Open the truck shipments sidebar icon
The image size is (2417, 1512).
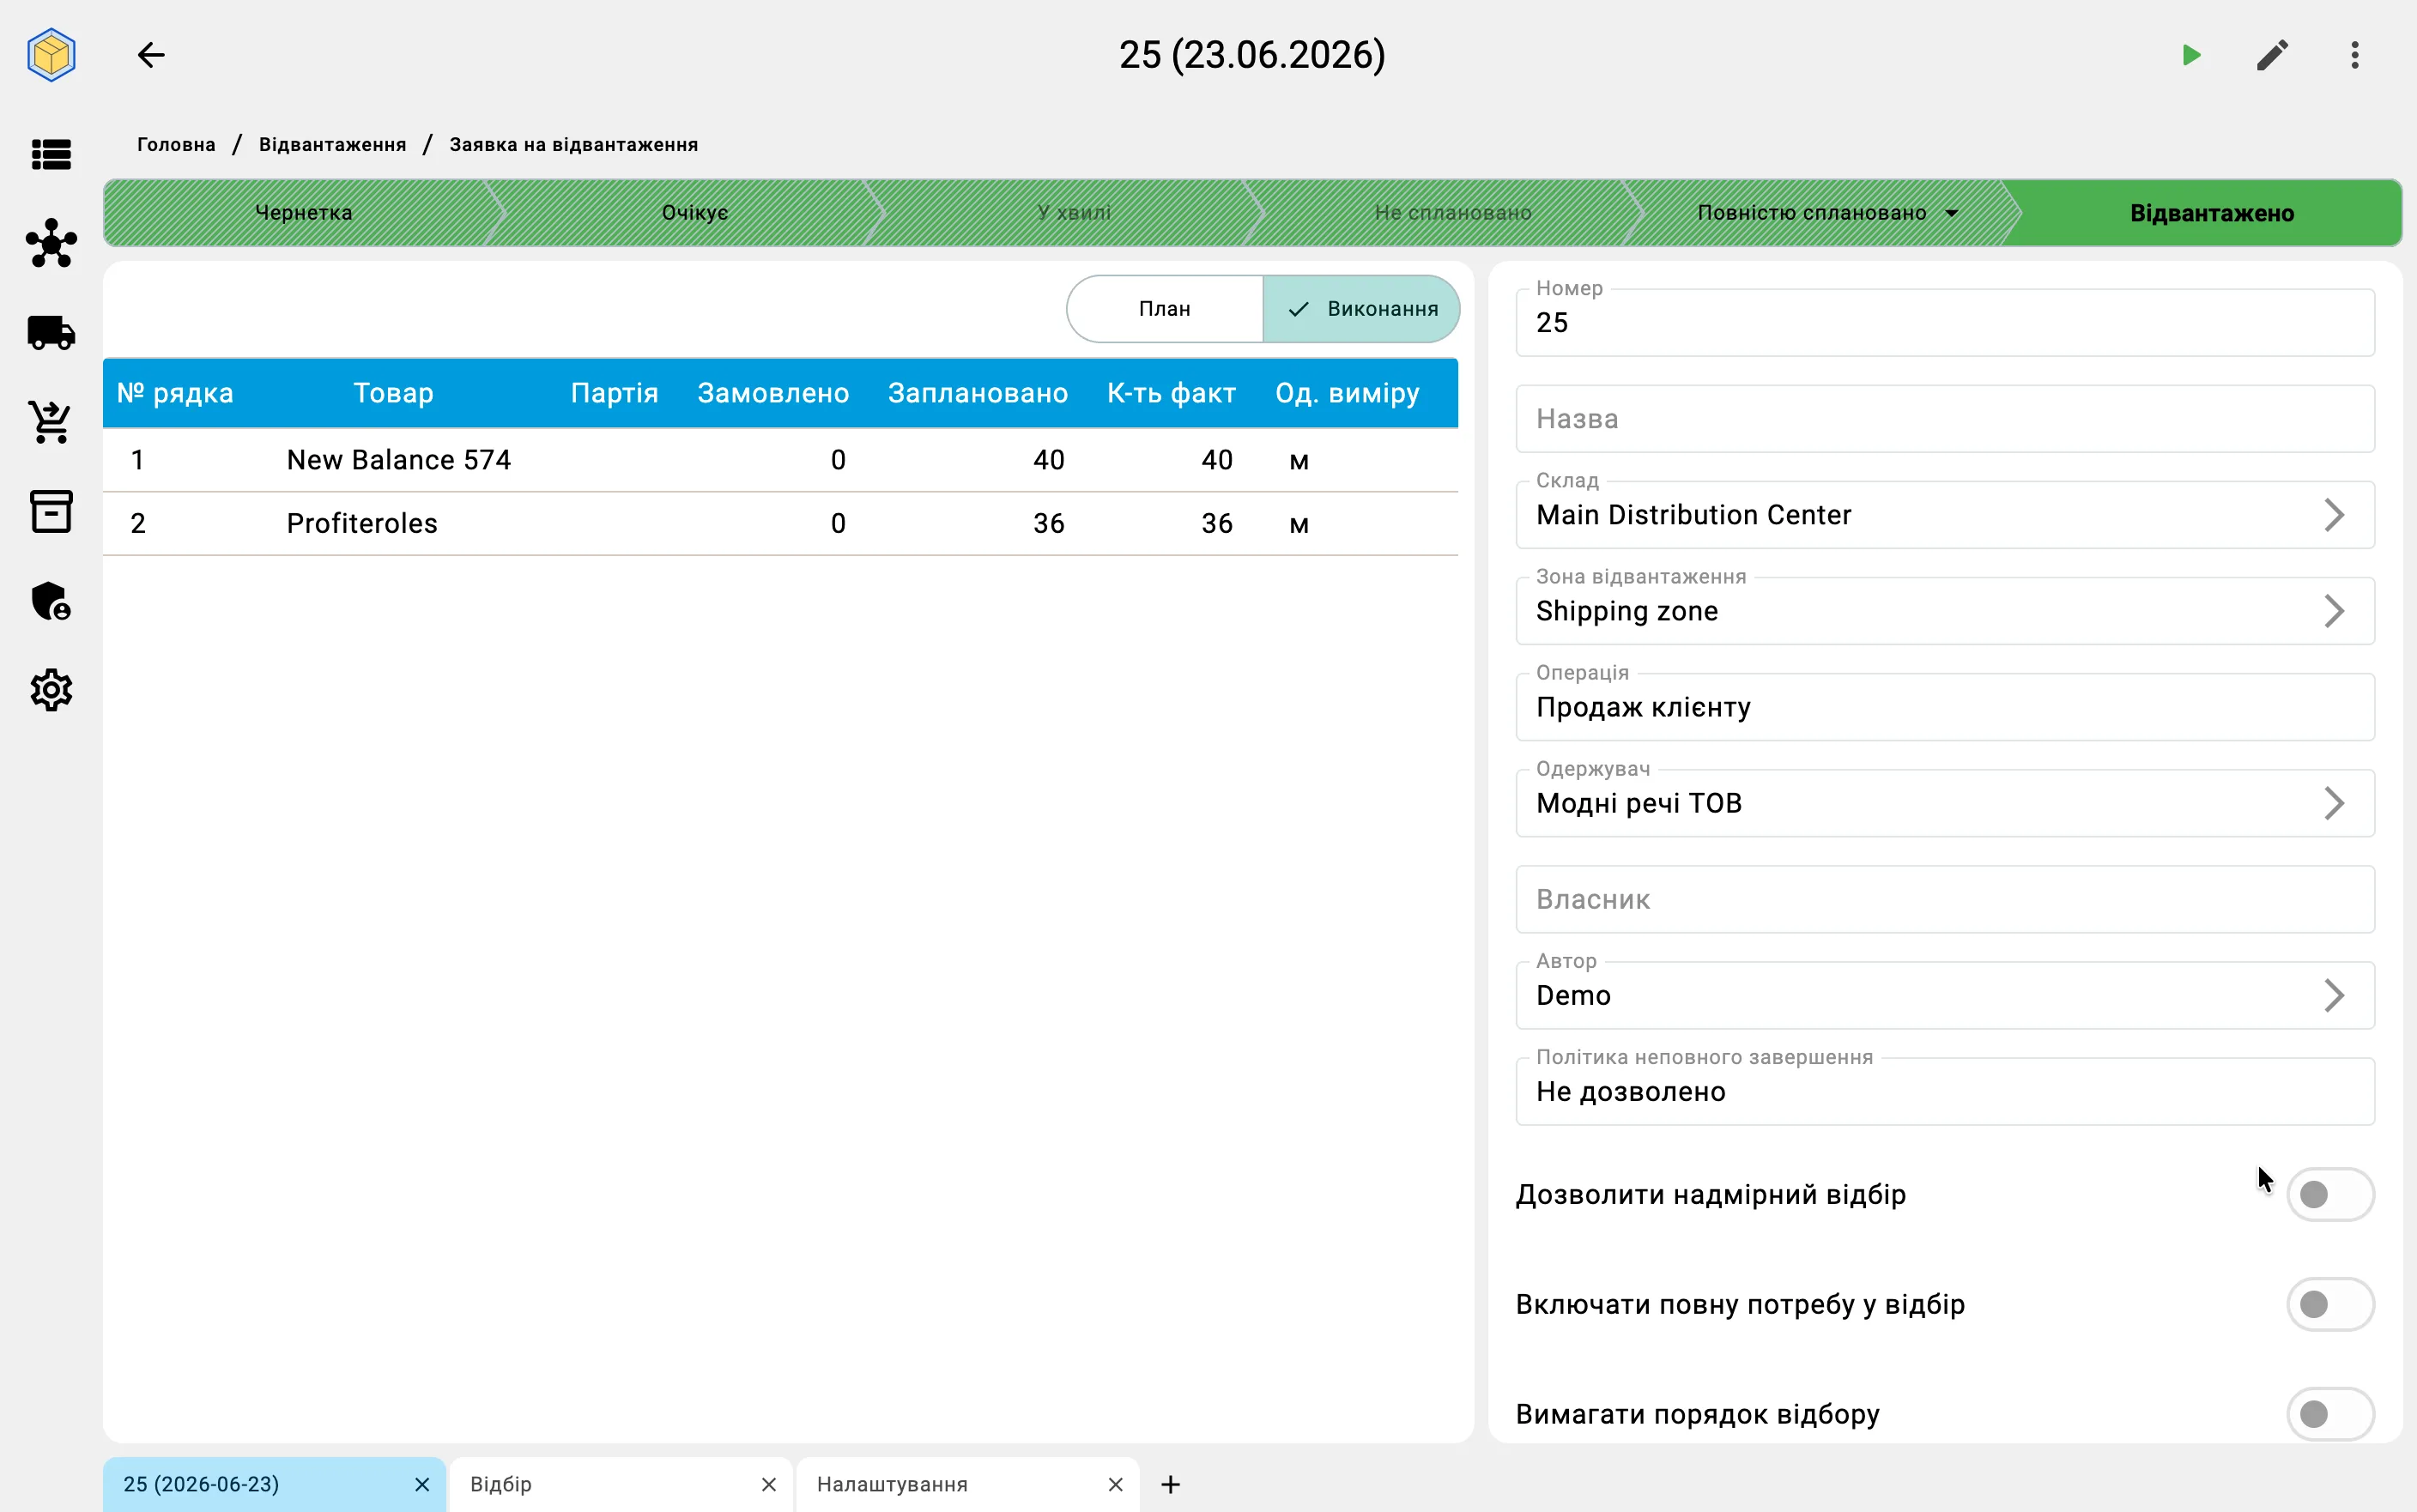51,332
